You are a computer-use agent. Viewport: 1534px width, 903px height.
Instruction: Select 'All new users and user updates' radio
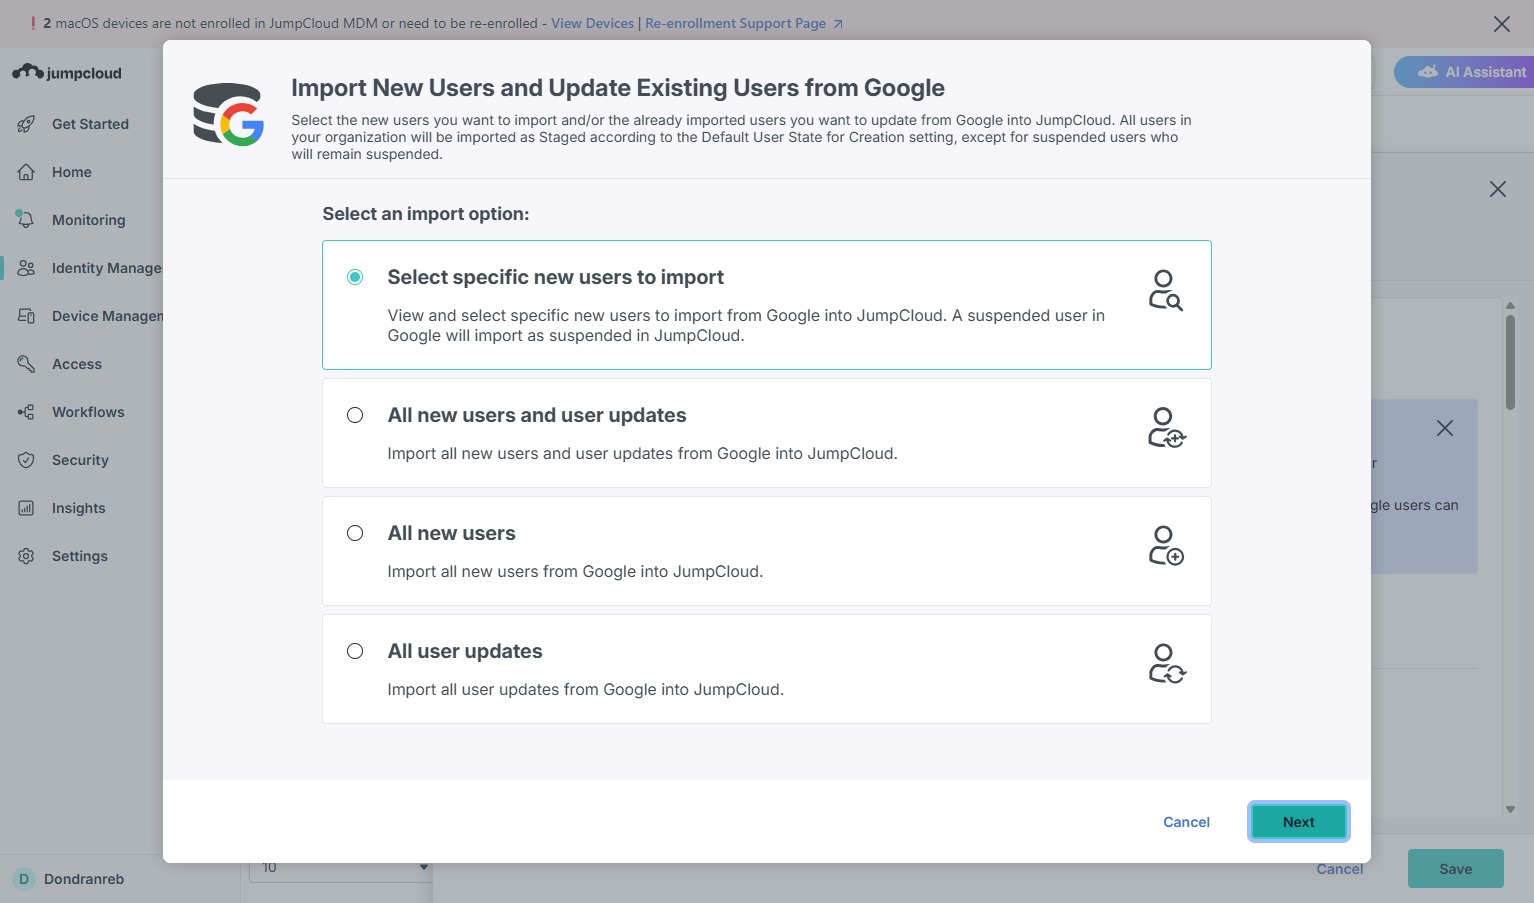tap(355, 415)
